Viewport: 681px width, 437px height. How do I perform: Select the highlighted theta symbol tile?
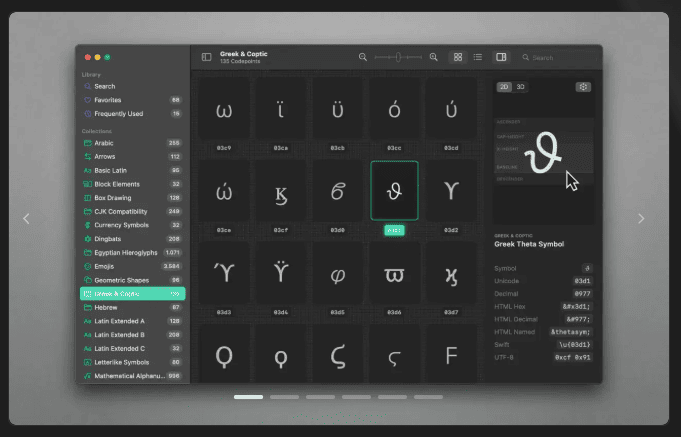point(394,191)
